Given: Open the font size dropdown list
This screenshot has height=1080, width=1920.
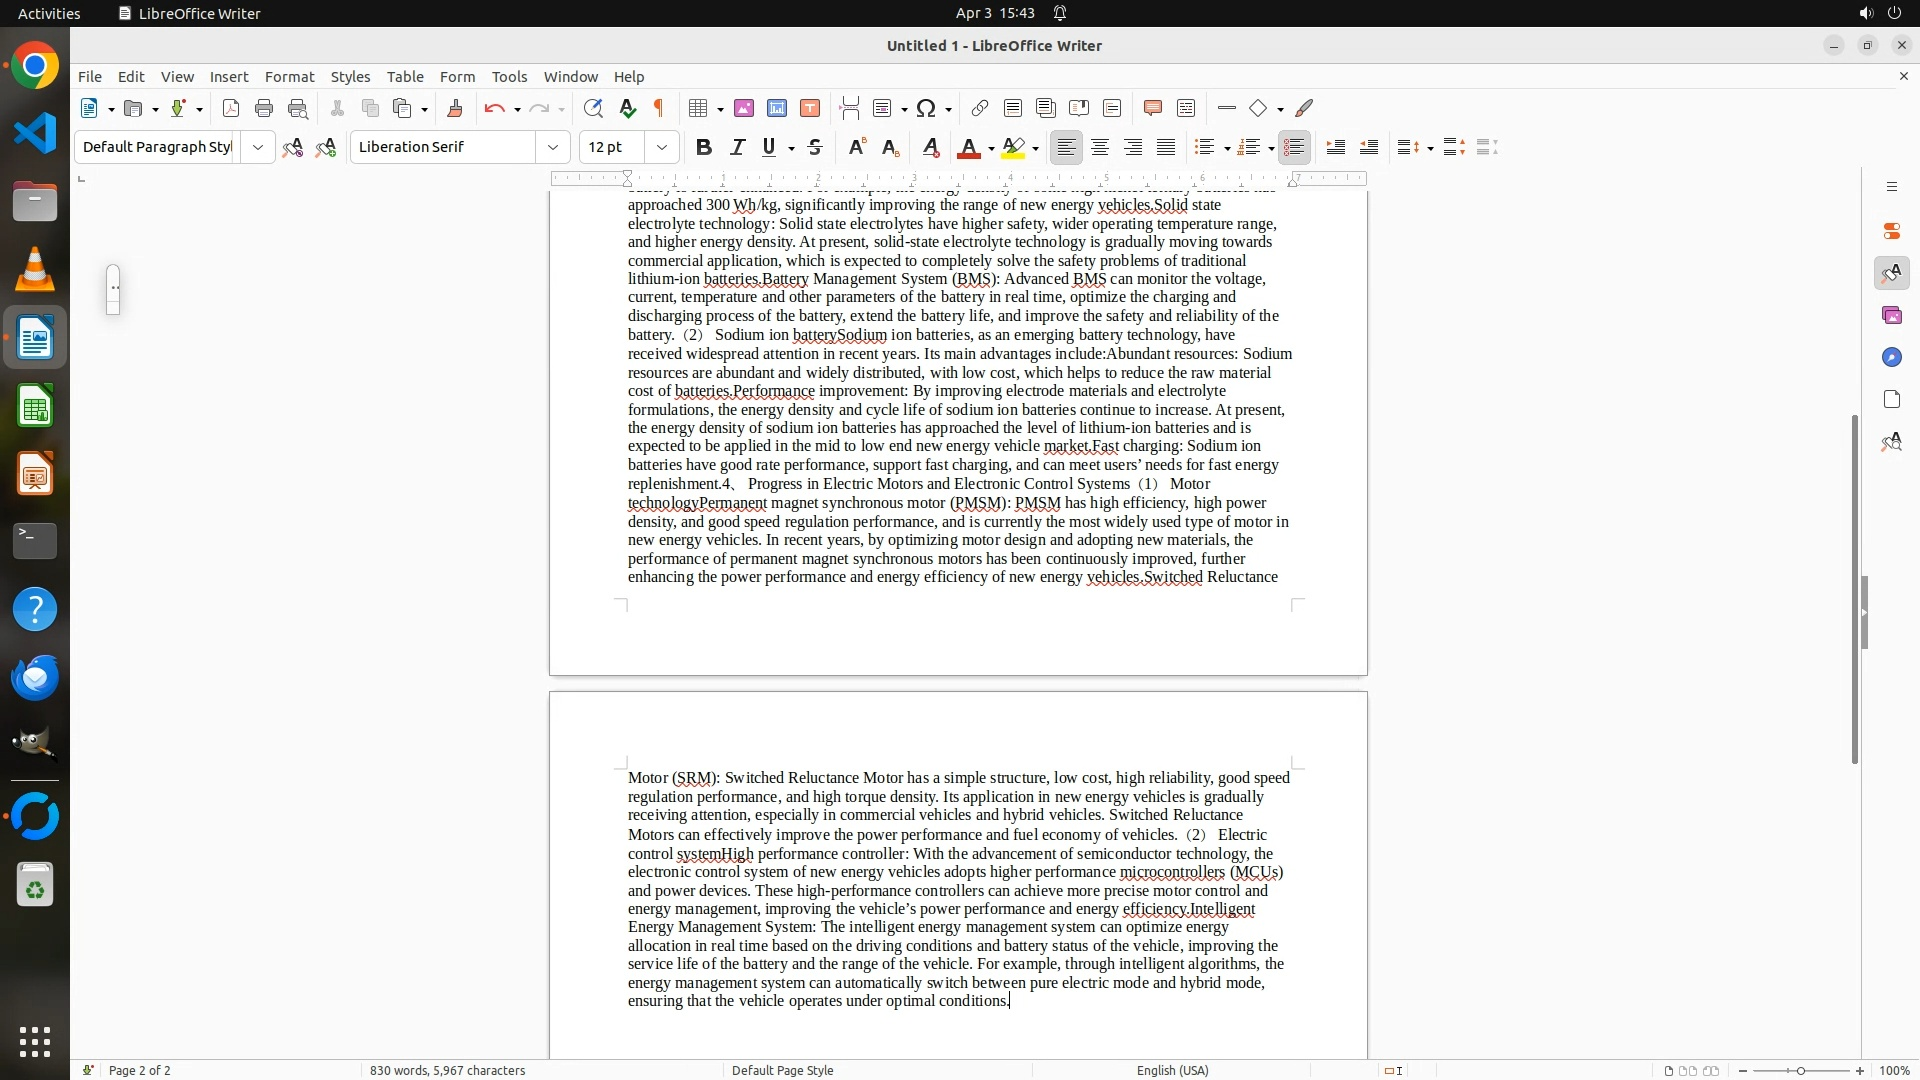Looking at the screenshot, I should point(661,147).
